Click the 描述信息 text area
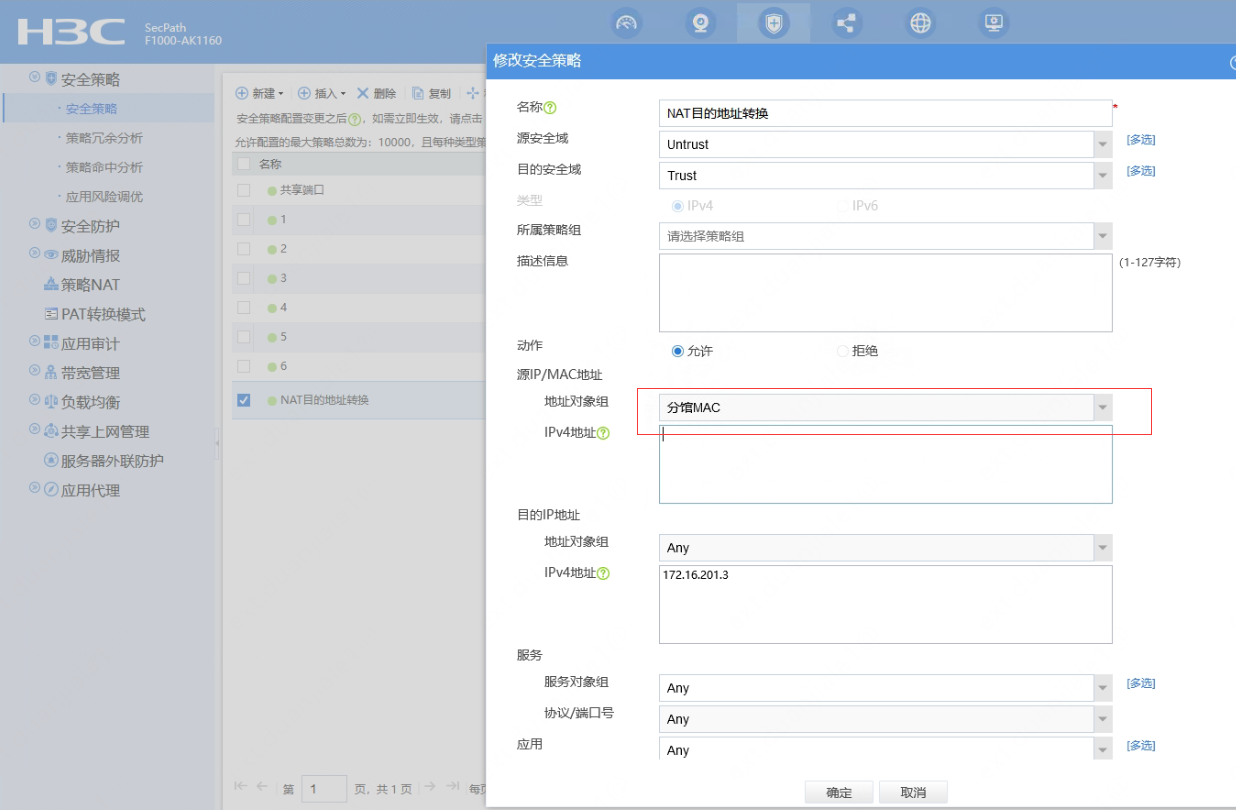 point(885,292)
